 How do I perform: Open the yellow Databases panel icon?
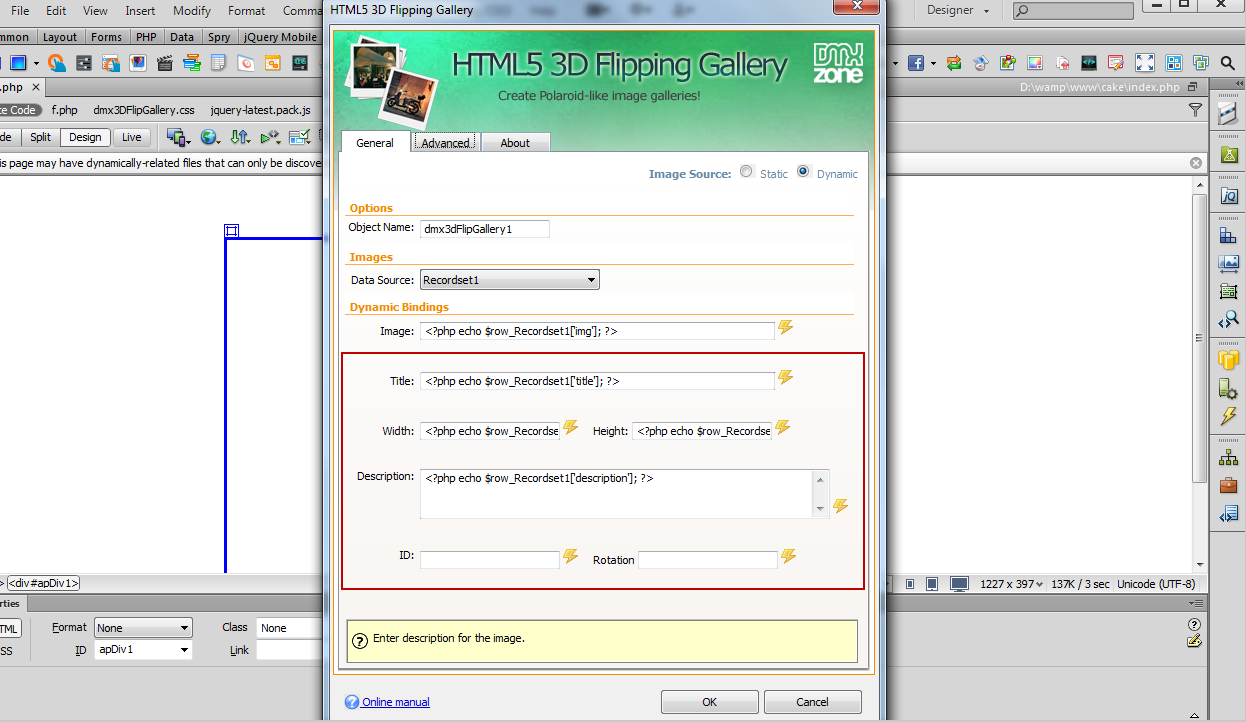pos(1228,359)
